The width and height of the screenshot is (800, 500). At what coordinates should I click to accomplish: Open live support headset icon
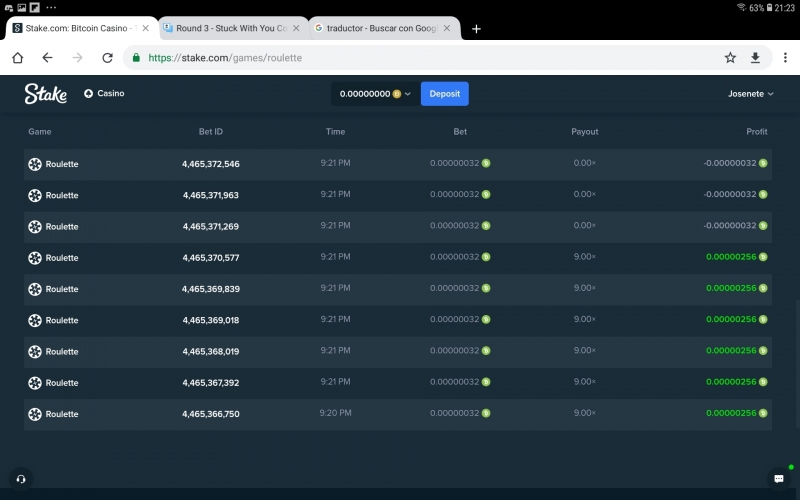[x=21, y=479]
